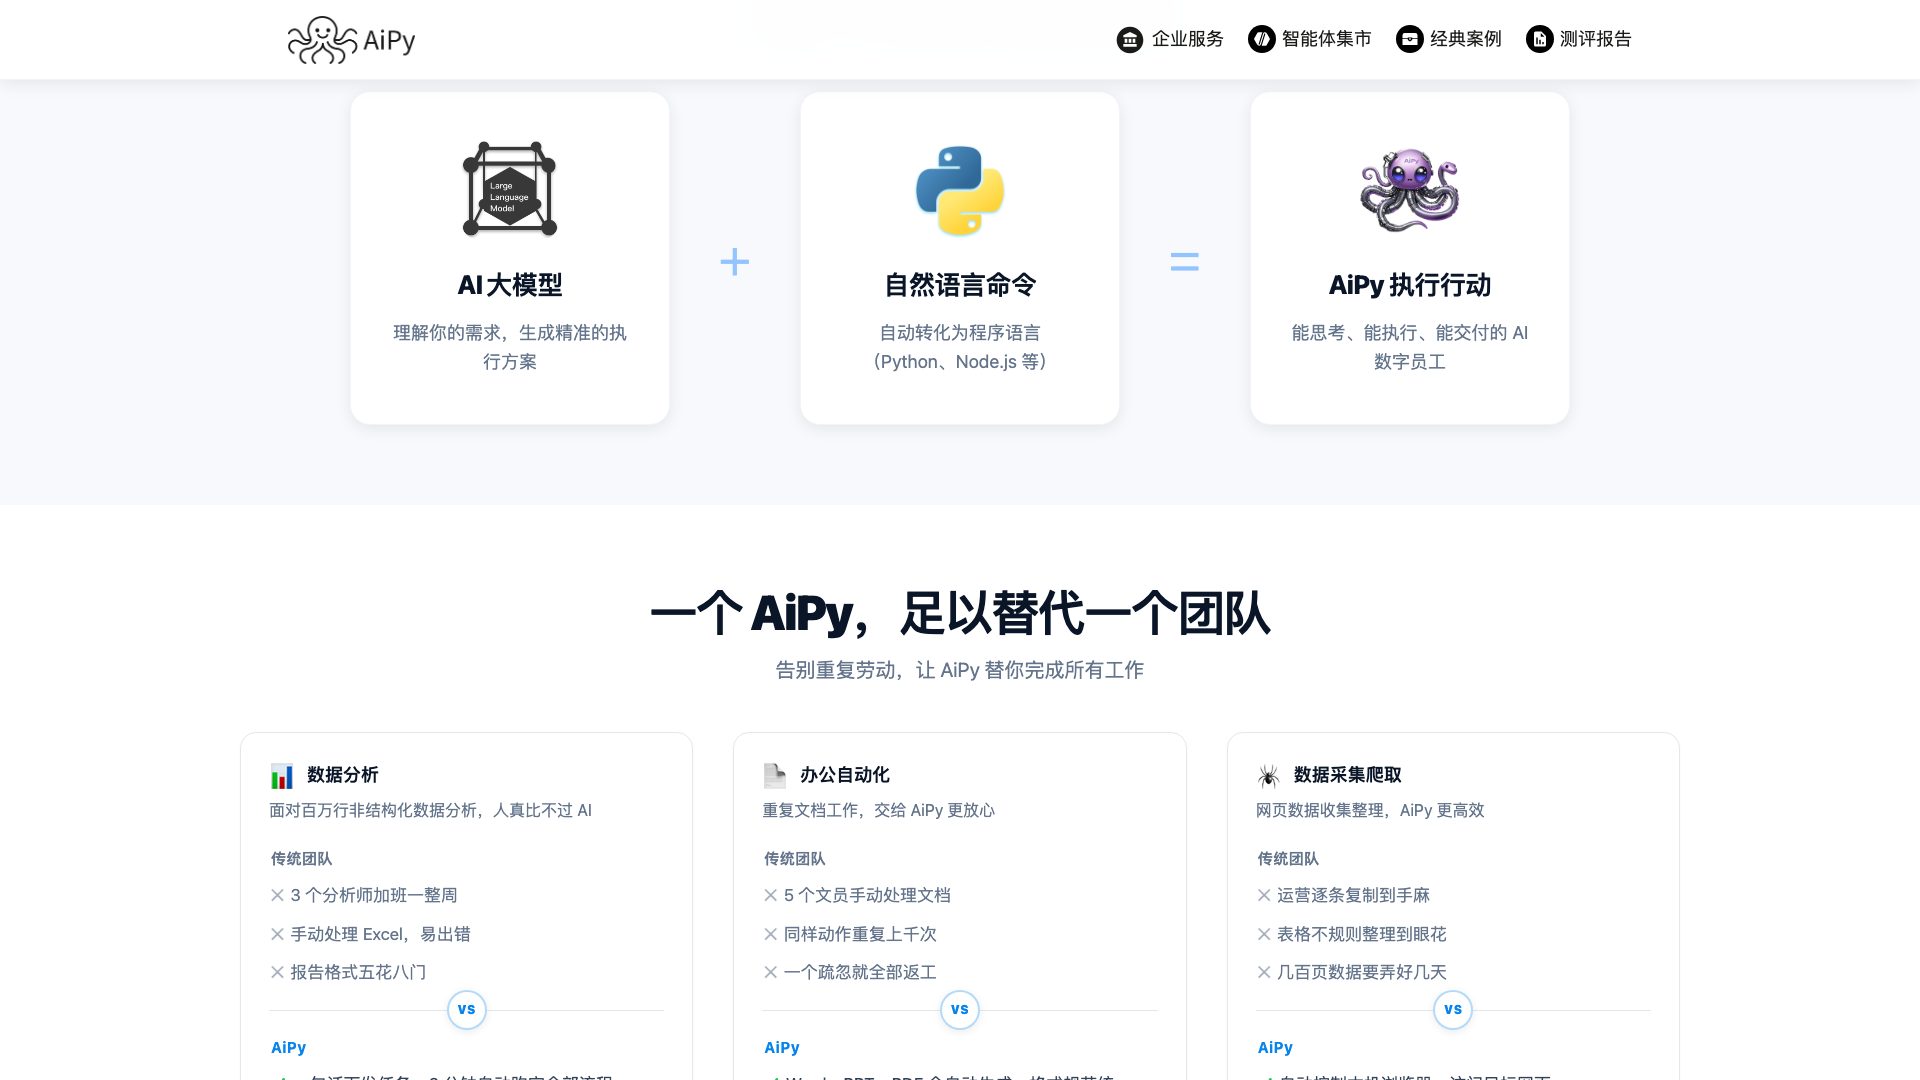Open the 测评报告 menu item

1579,39
